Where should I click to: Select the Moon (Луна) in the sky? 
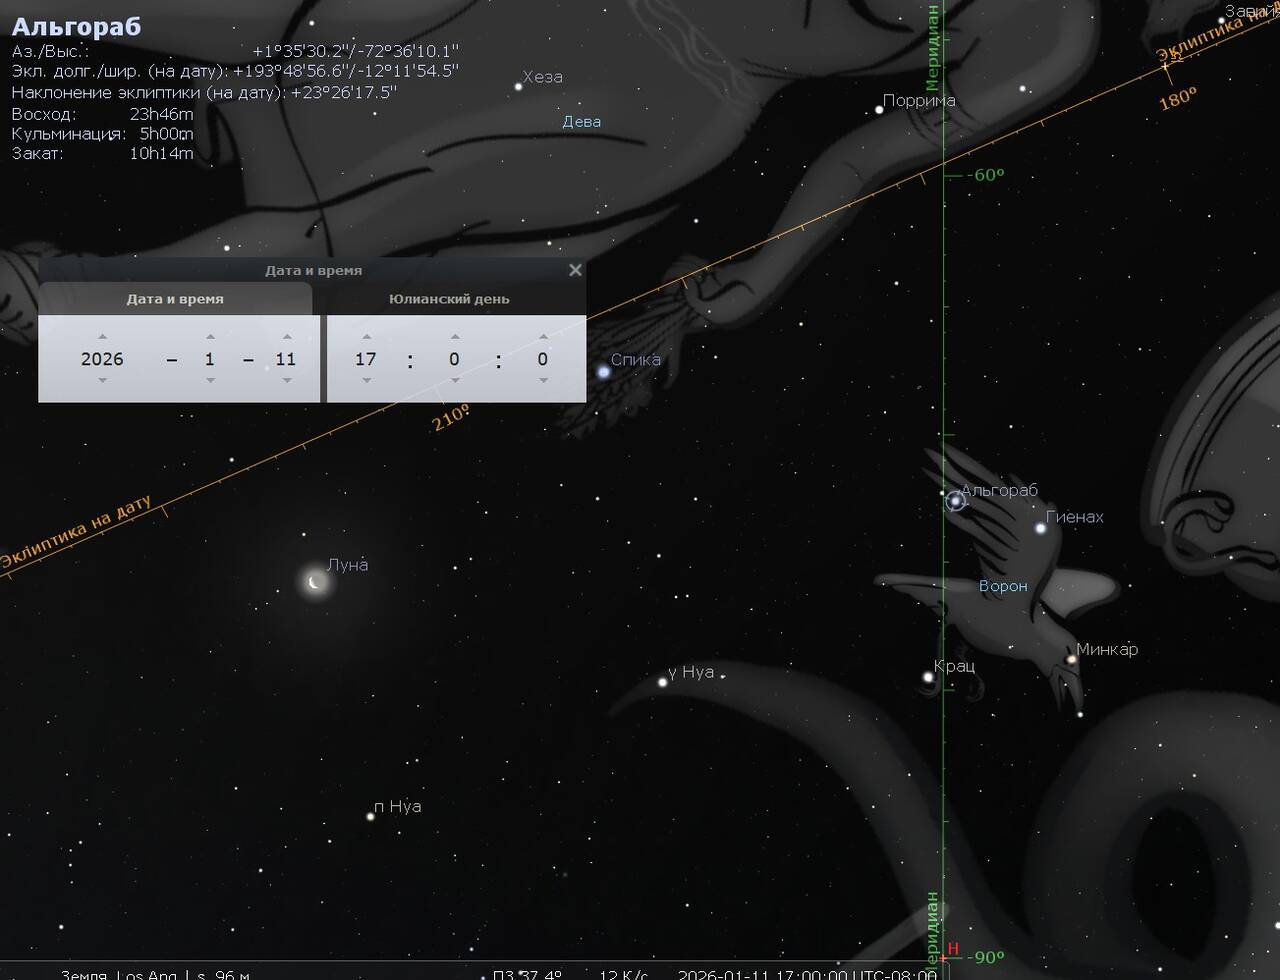point(316,582)
